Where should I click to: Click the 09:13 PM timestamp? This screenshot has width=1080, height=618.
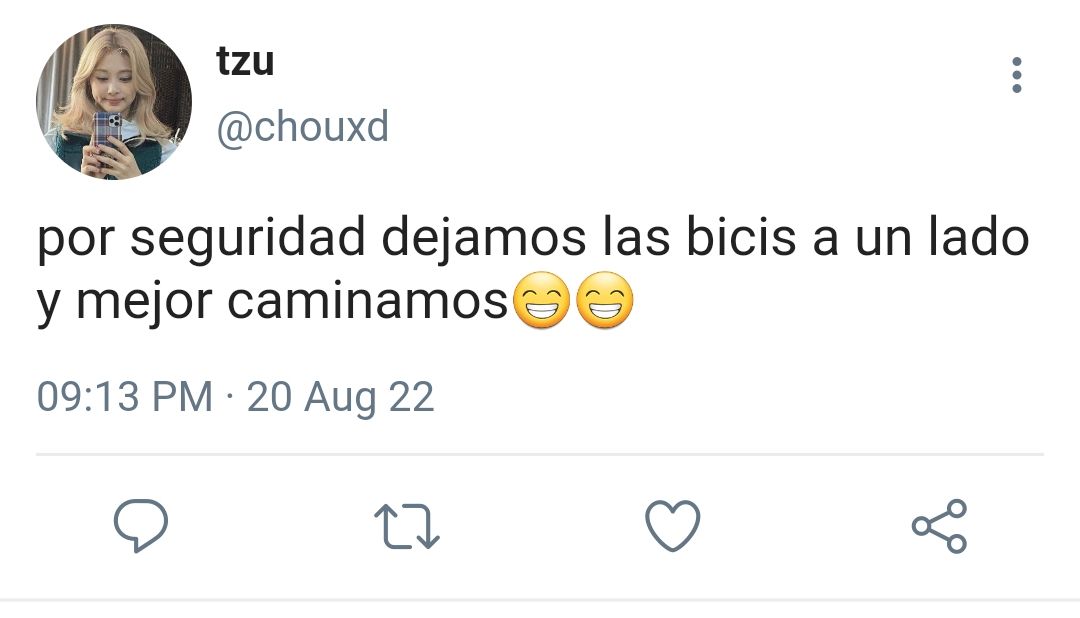point(125,397)
